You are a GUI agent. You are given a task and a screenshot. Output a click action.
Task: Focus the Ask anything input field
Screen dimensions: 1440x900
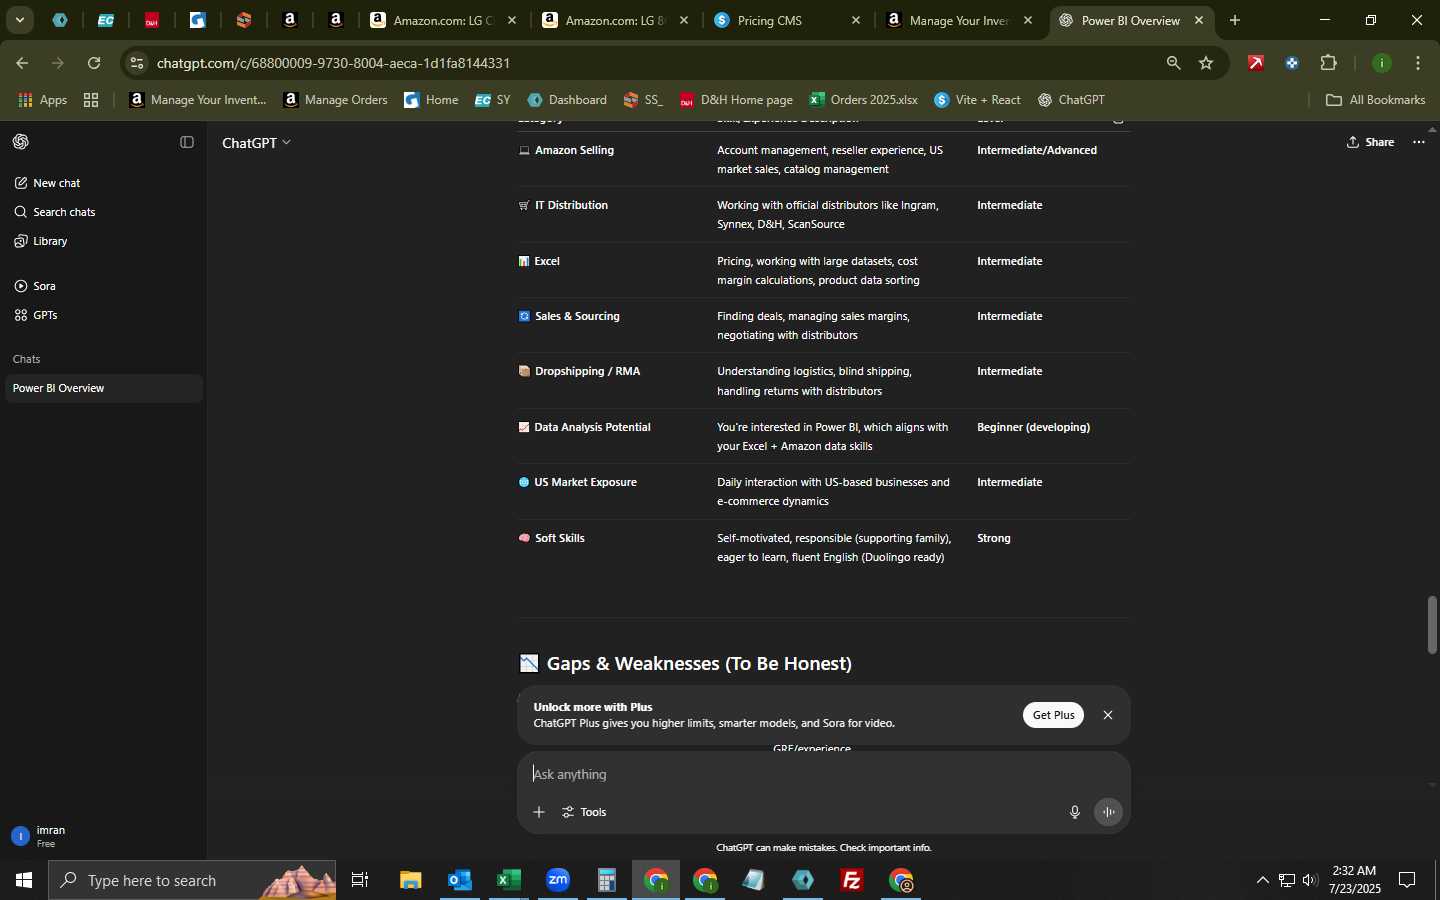tap(824, 774)
